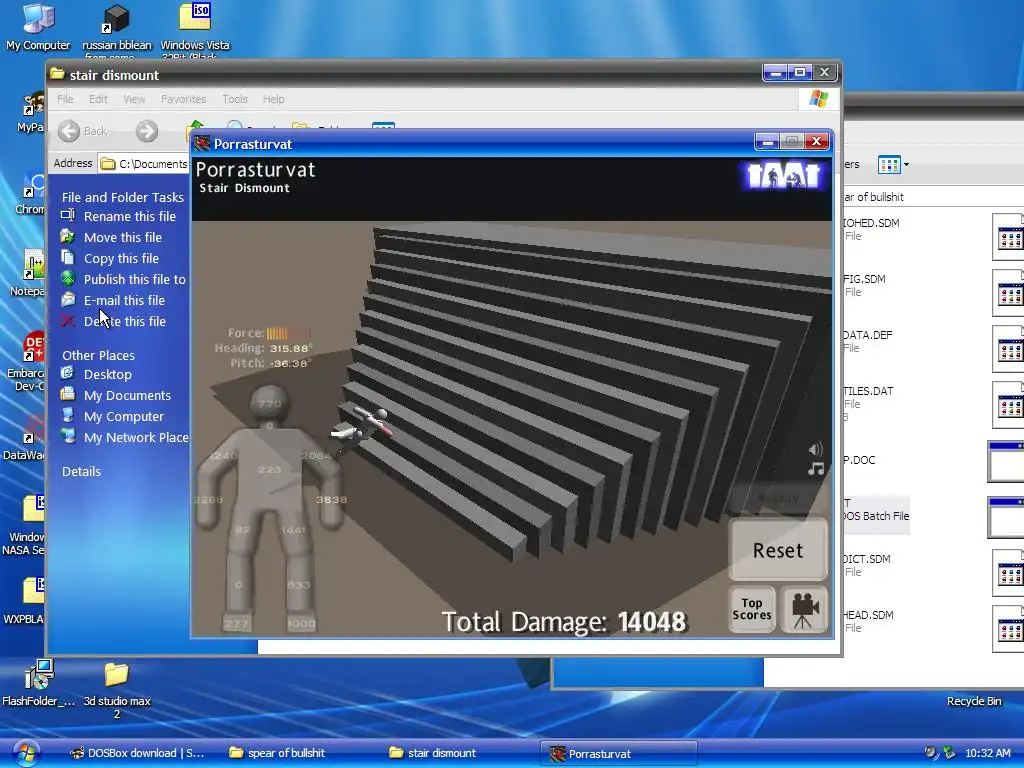Screen dimensions: 1024x768
Task: Minimize the Porrasturvat window
Action: (x=766, y=142)
